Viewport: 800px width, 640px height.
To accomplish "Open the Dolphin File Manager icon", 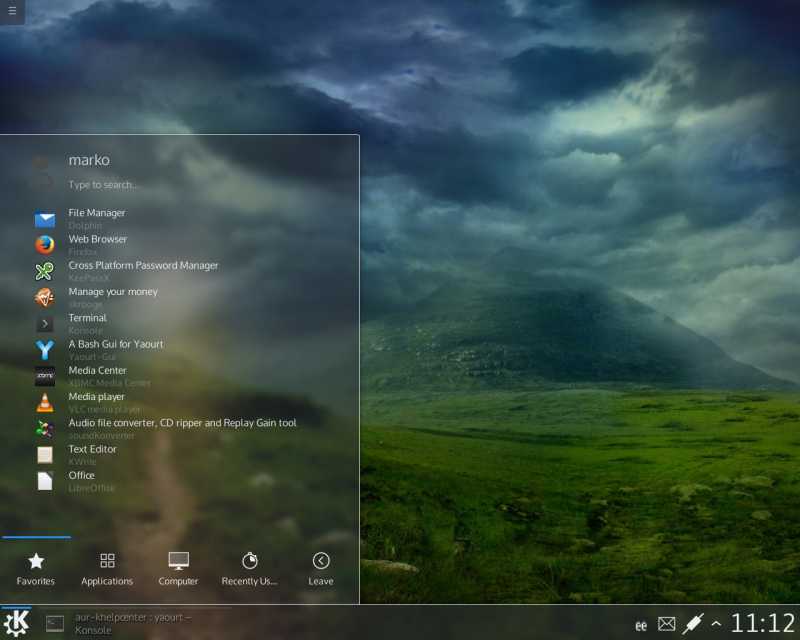I will (45, 219).
